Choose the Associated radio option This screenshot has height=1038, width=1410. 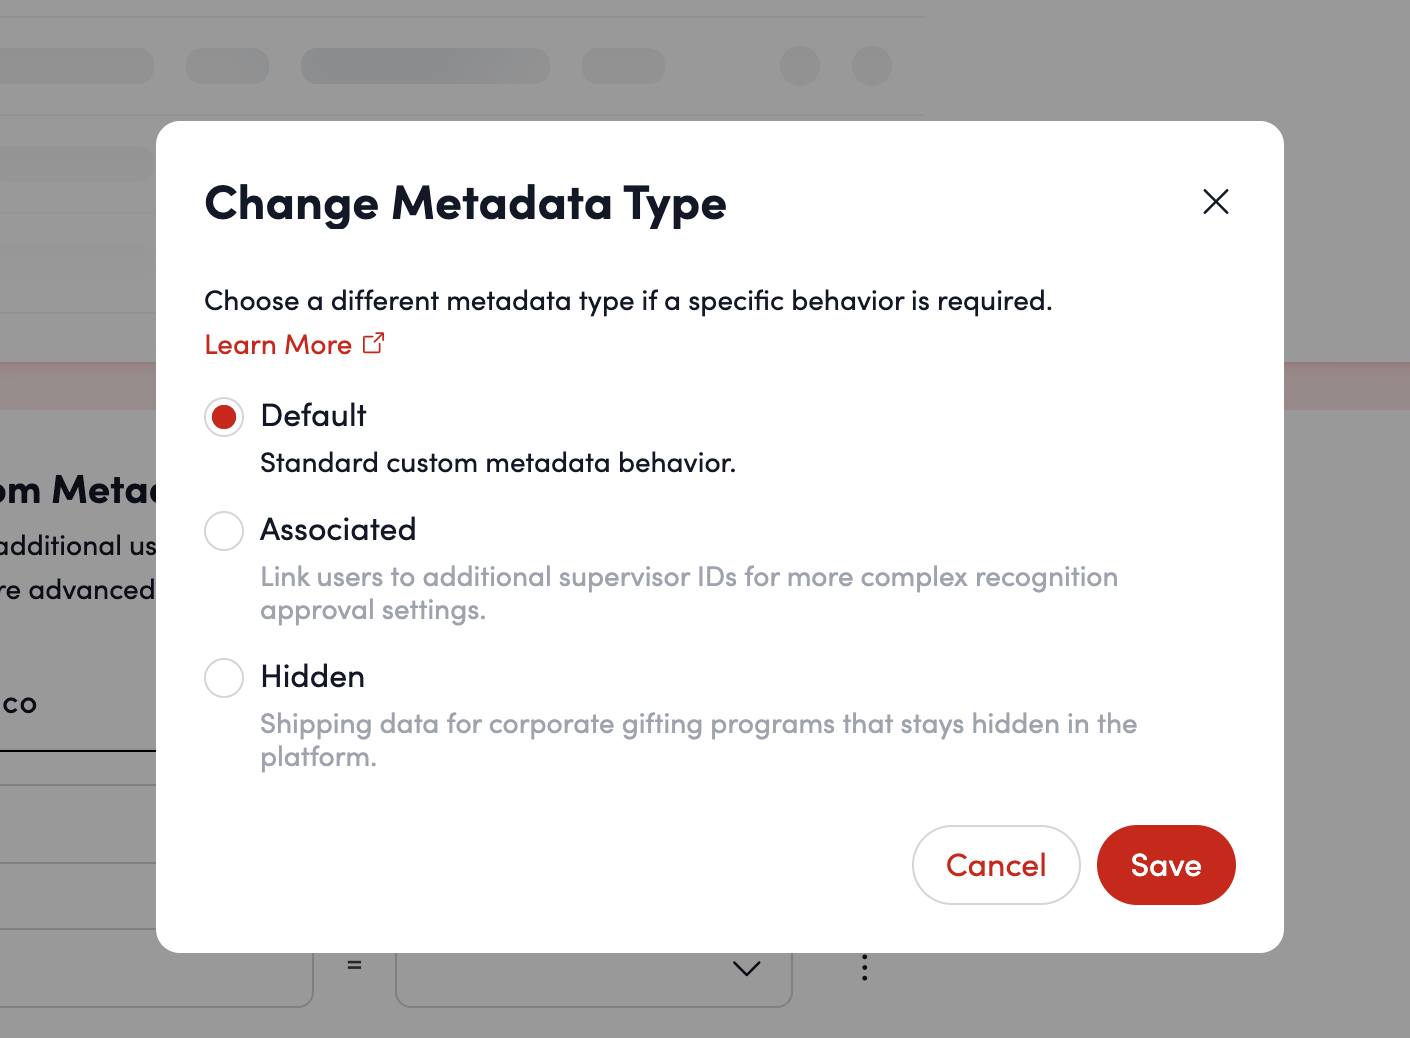(x=224, y=531)
